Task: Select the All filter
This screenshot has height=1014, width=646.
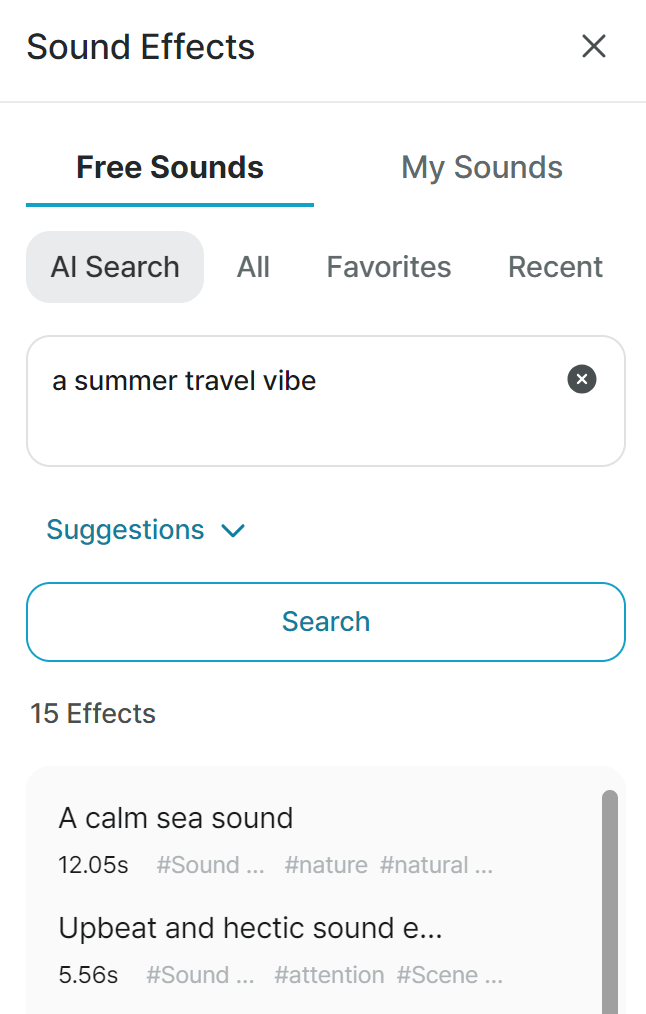Action: click(x=253, y=267)
